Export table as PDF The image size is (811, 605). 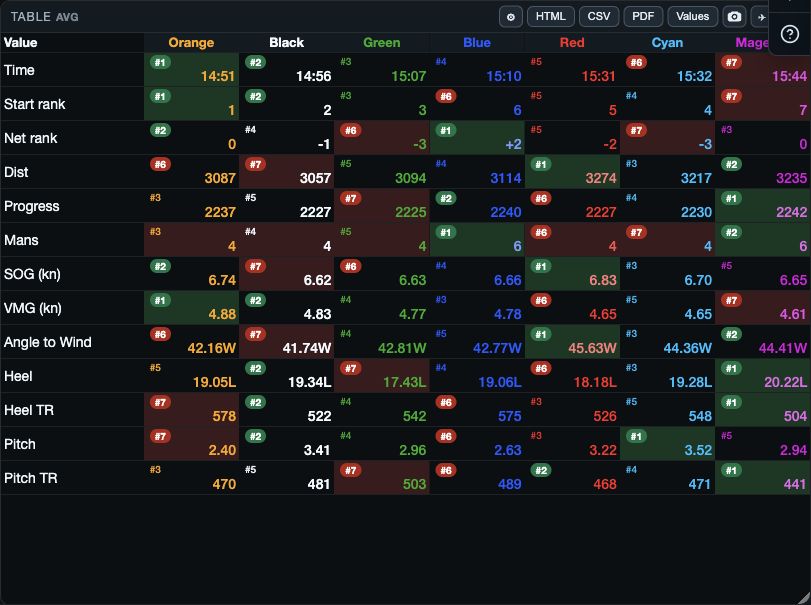[643, 17]
